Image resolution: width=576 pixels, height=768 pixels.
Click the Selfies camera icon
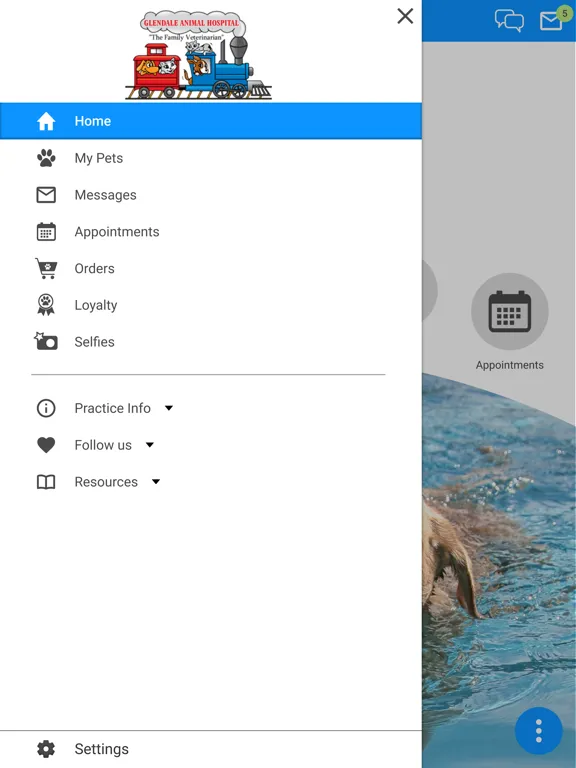[46, 341]
